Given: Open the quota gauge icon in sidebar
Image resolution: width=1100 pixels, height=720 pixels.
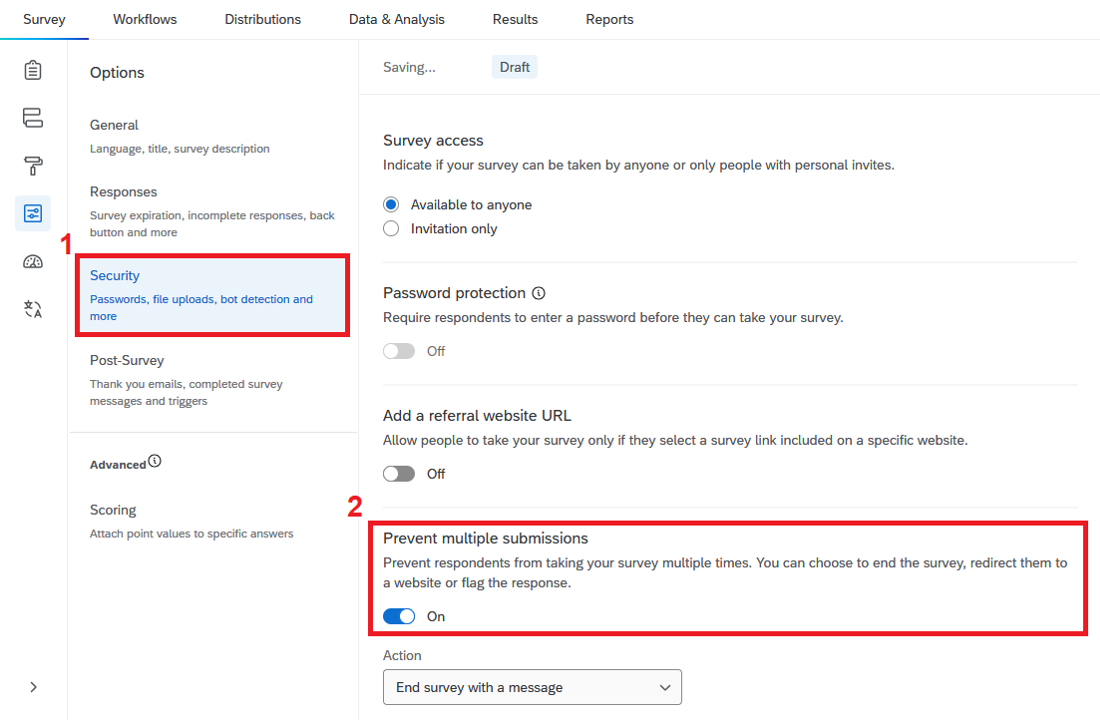Looking at the screenshot, I should [33, 262].
